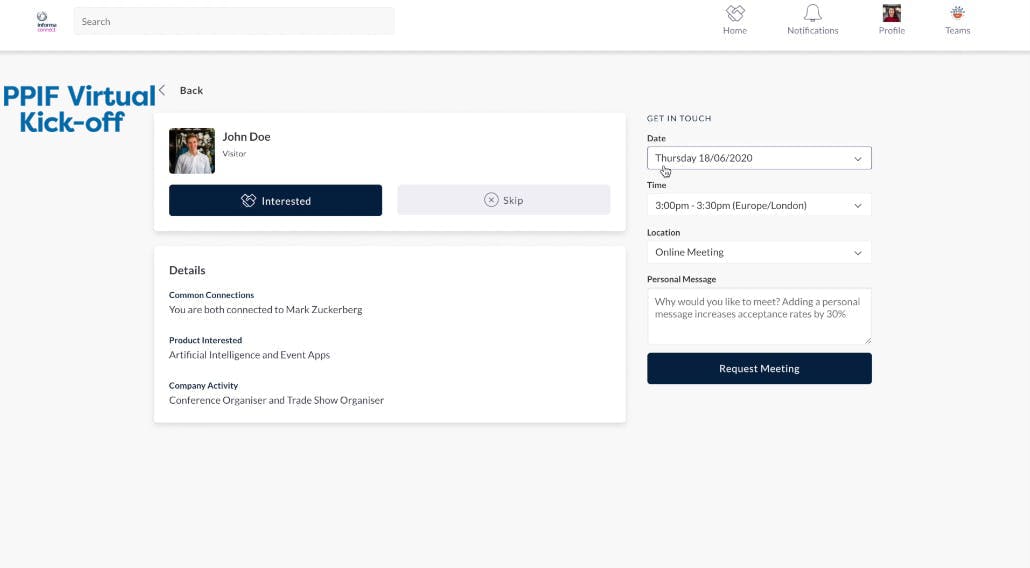Click in the Search field
The width and height of the screenshot is (1030, 568).
tap(234, 21)
